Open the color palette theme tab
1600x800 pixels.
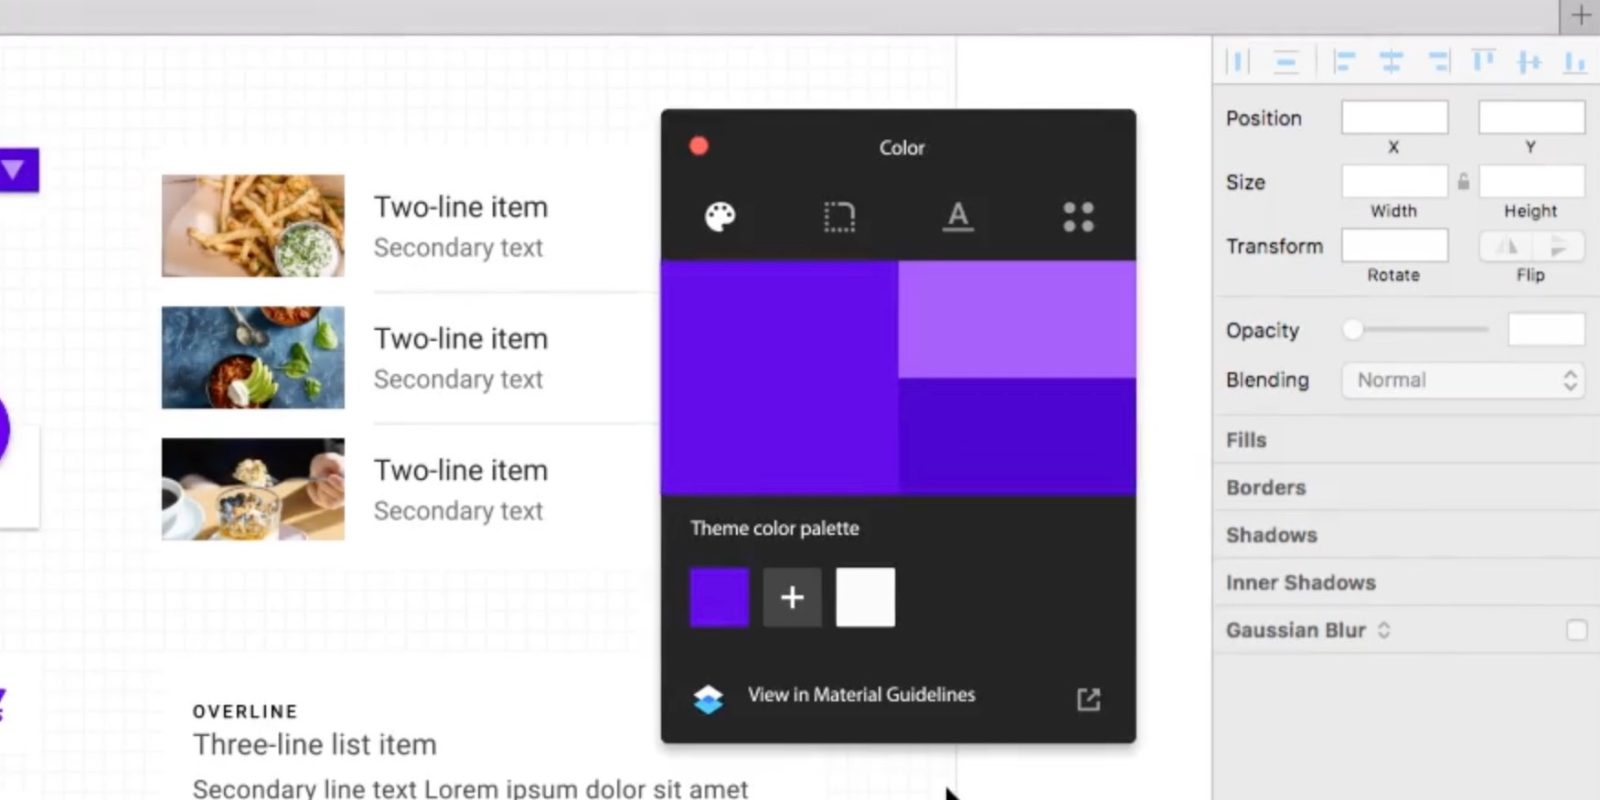(x=720, y=216)
